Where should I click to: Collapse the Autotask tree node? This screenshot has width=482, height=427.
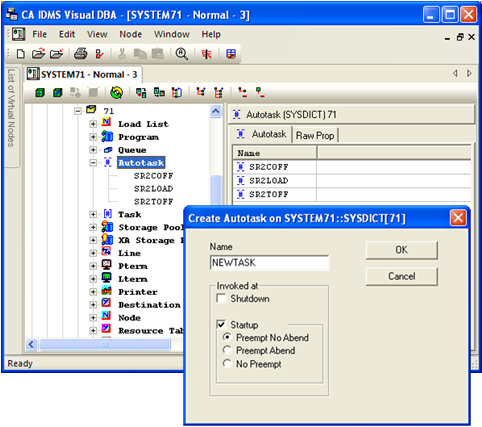93,163
